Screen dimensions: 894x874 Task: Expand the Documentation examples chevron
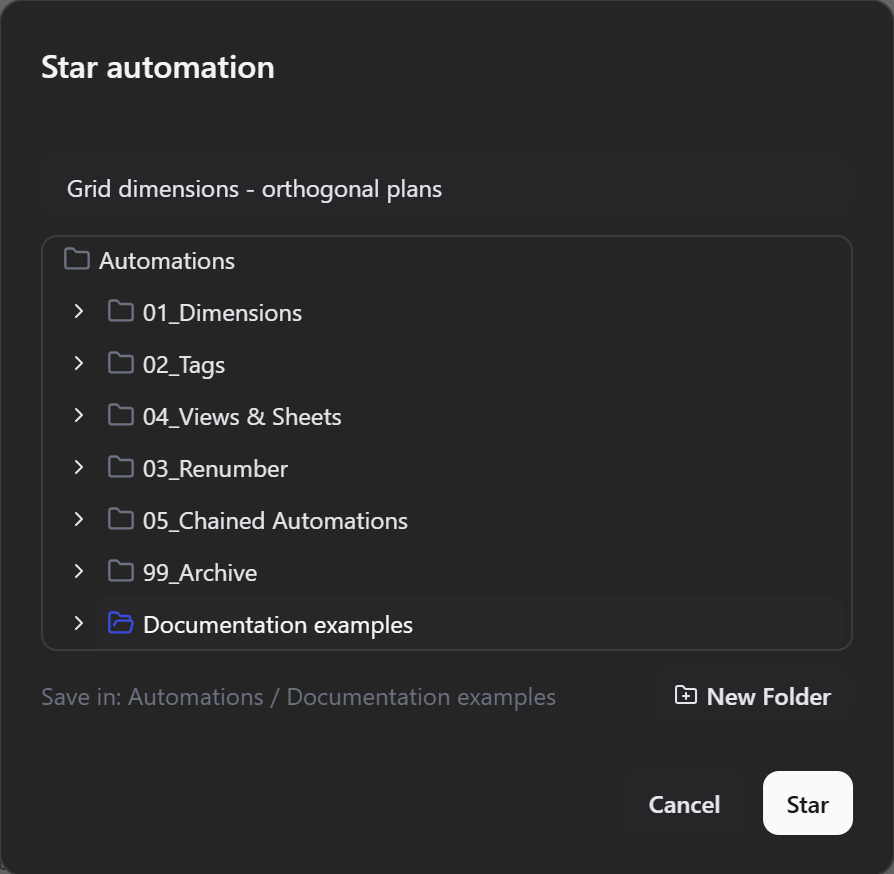pyautogui.click(x=79, y=623)
